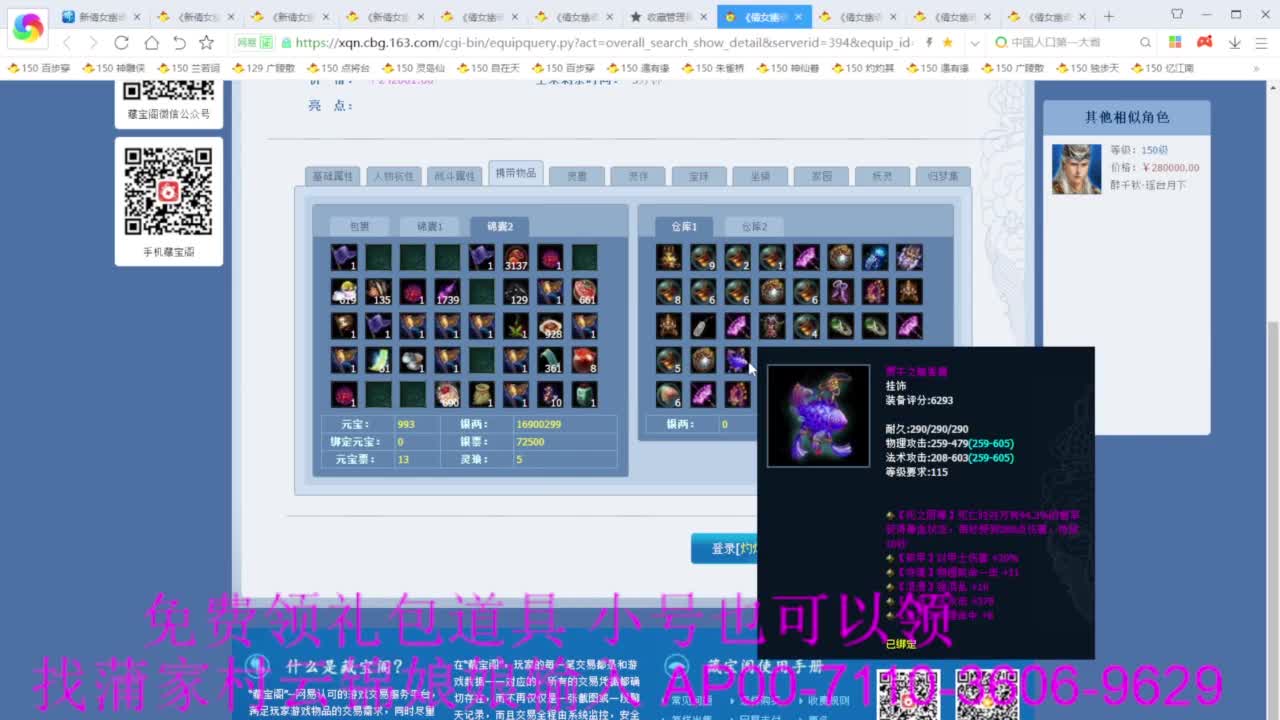Switch to the 基础属性 tab
The width and height of the screenshot is (1280, 720).
333,176
